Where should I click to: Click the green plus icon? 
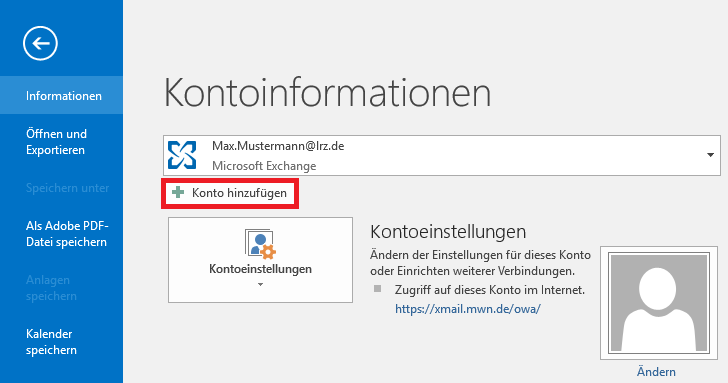pos(178,192)
